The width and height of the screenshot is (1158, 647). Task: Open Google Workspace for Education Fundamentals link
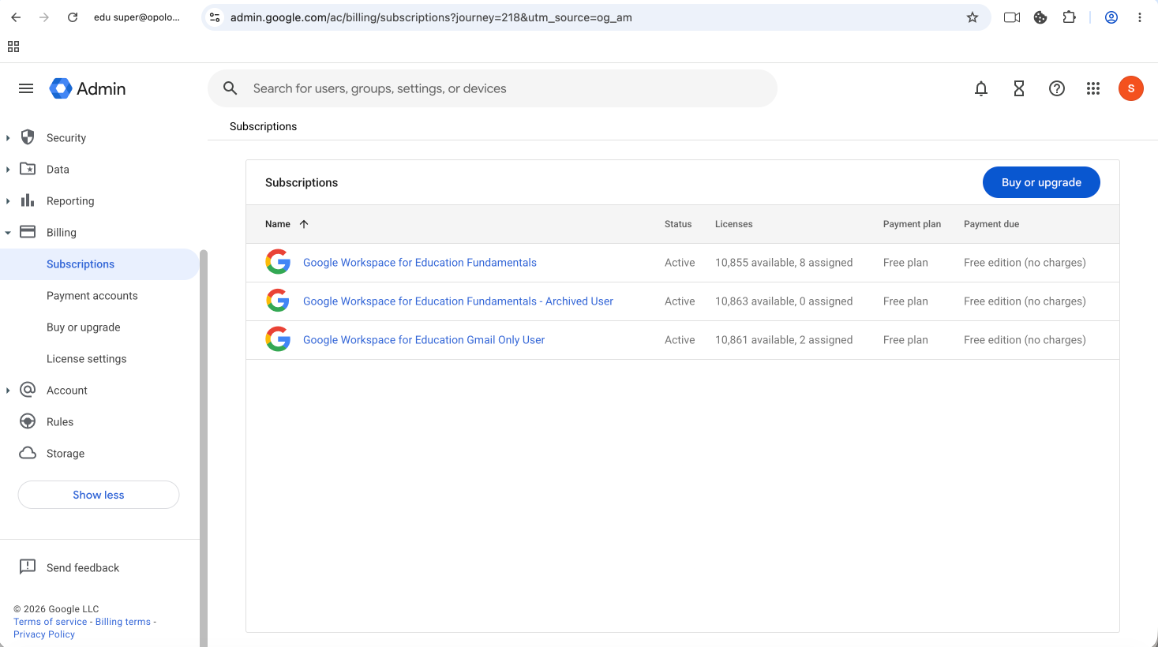tap(419, 262)
